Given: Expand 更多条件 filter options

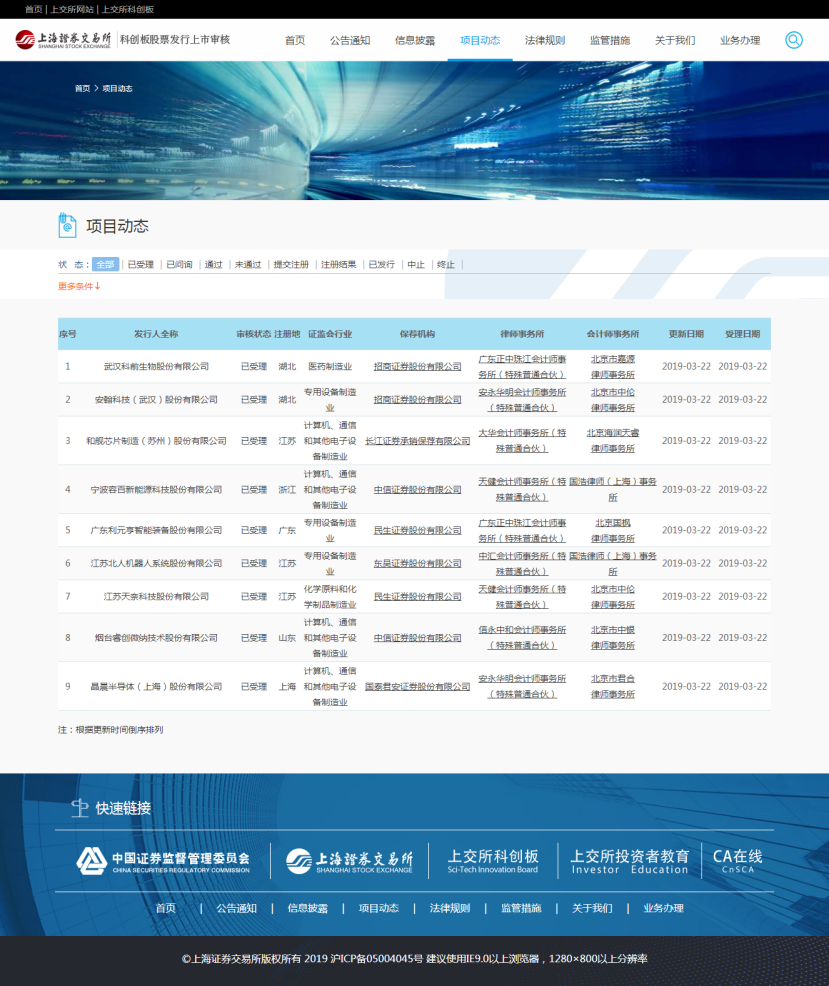Looking at the screenshot, I should [x=79, y=286].
